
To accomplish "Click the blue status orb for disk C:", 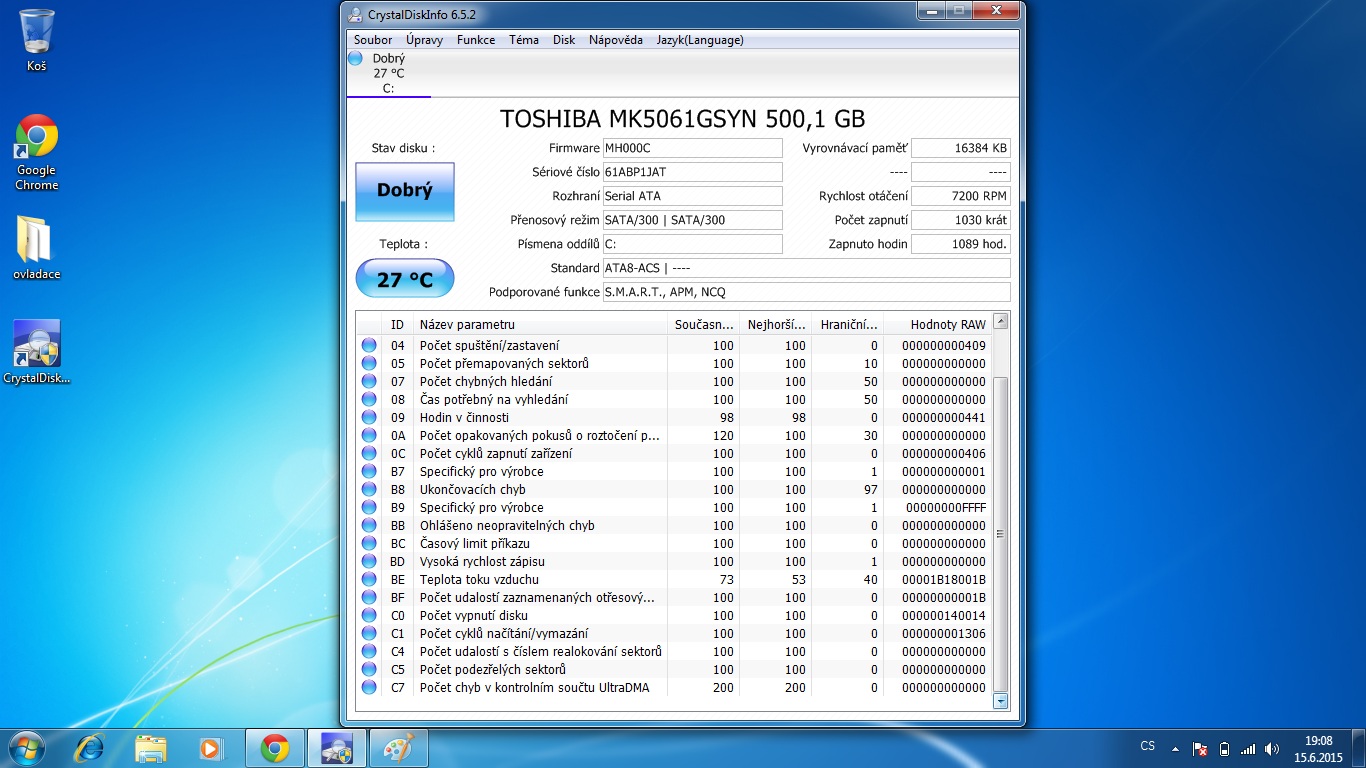I will [355, 59].
